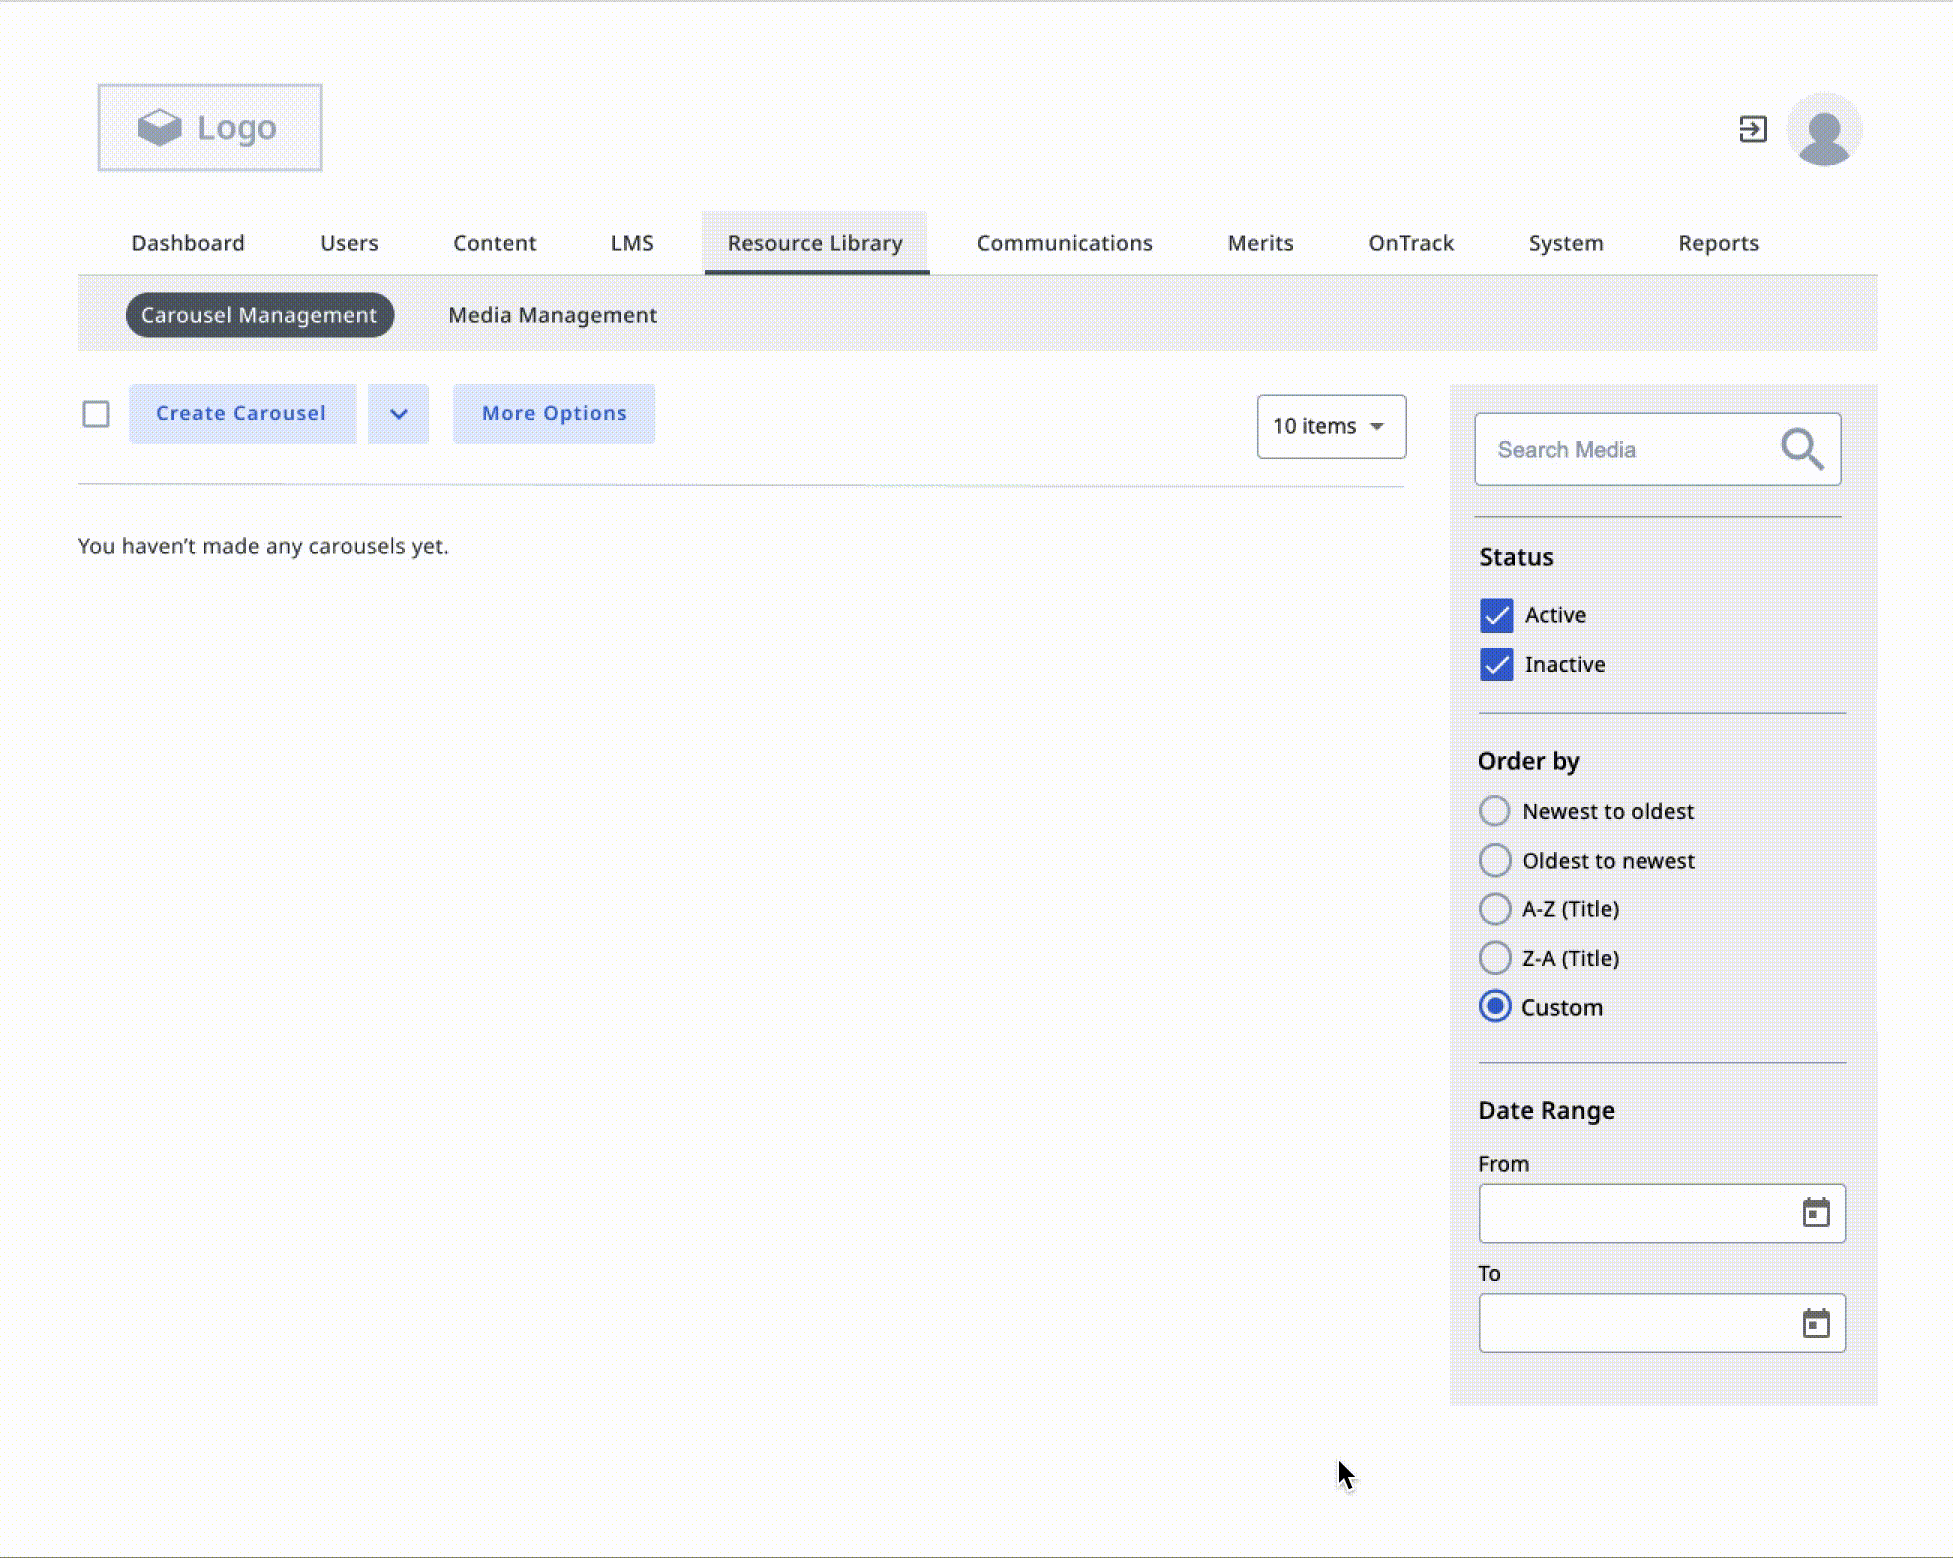Viewport: 1953px width, 1558px height.
Task: Expand More Options dropdown
Action: coord(553,413)
